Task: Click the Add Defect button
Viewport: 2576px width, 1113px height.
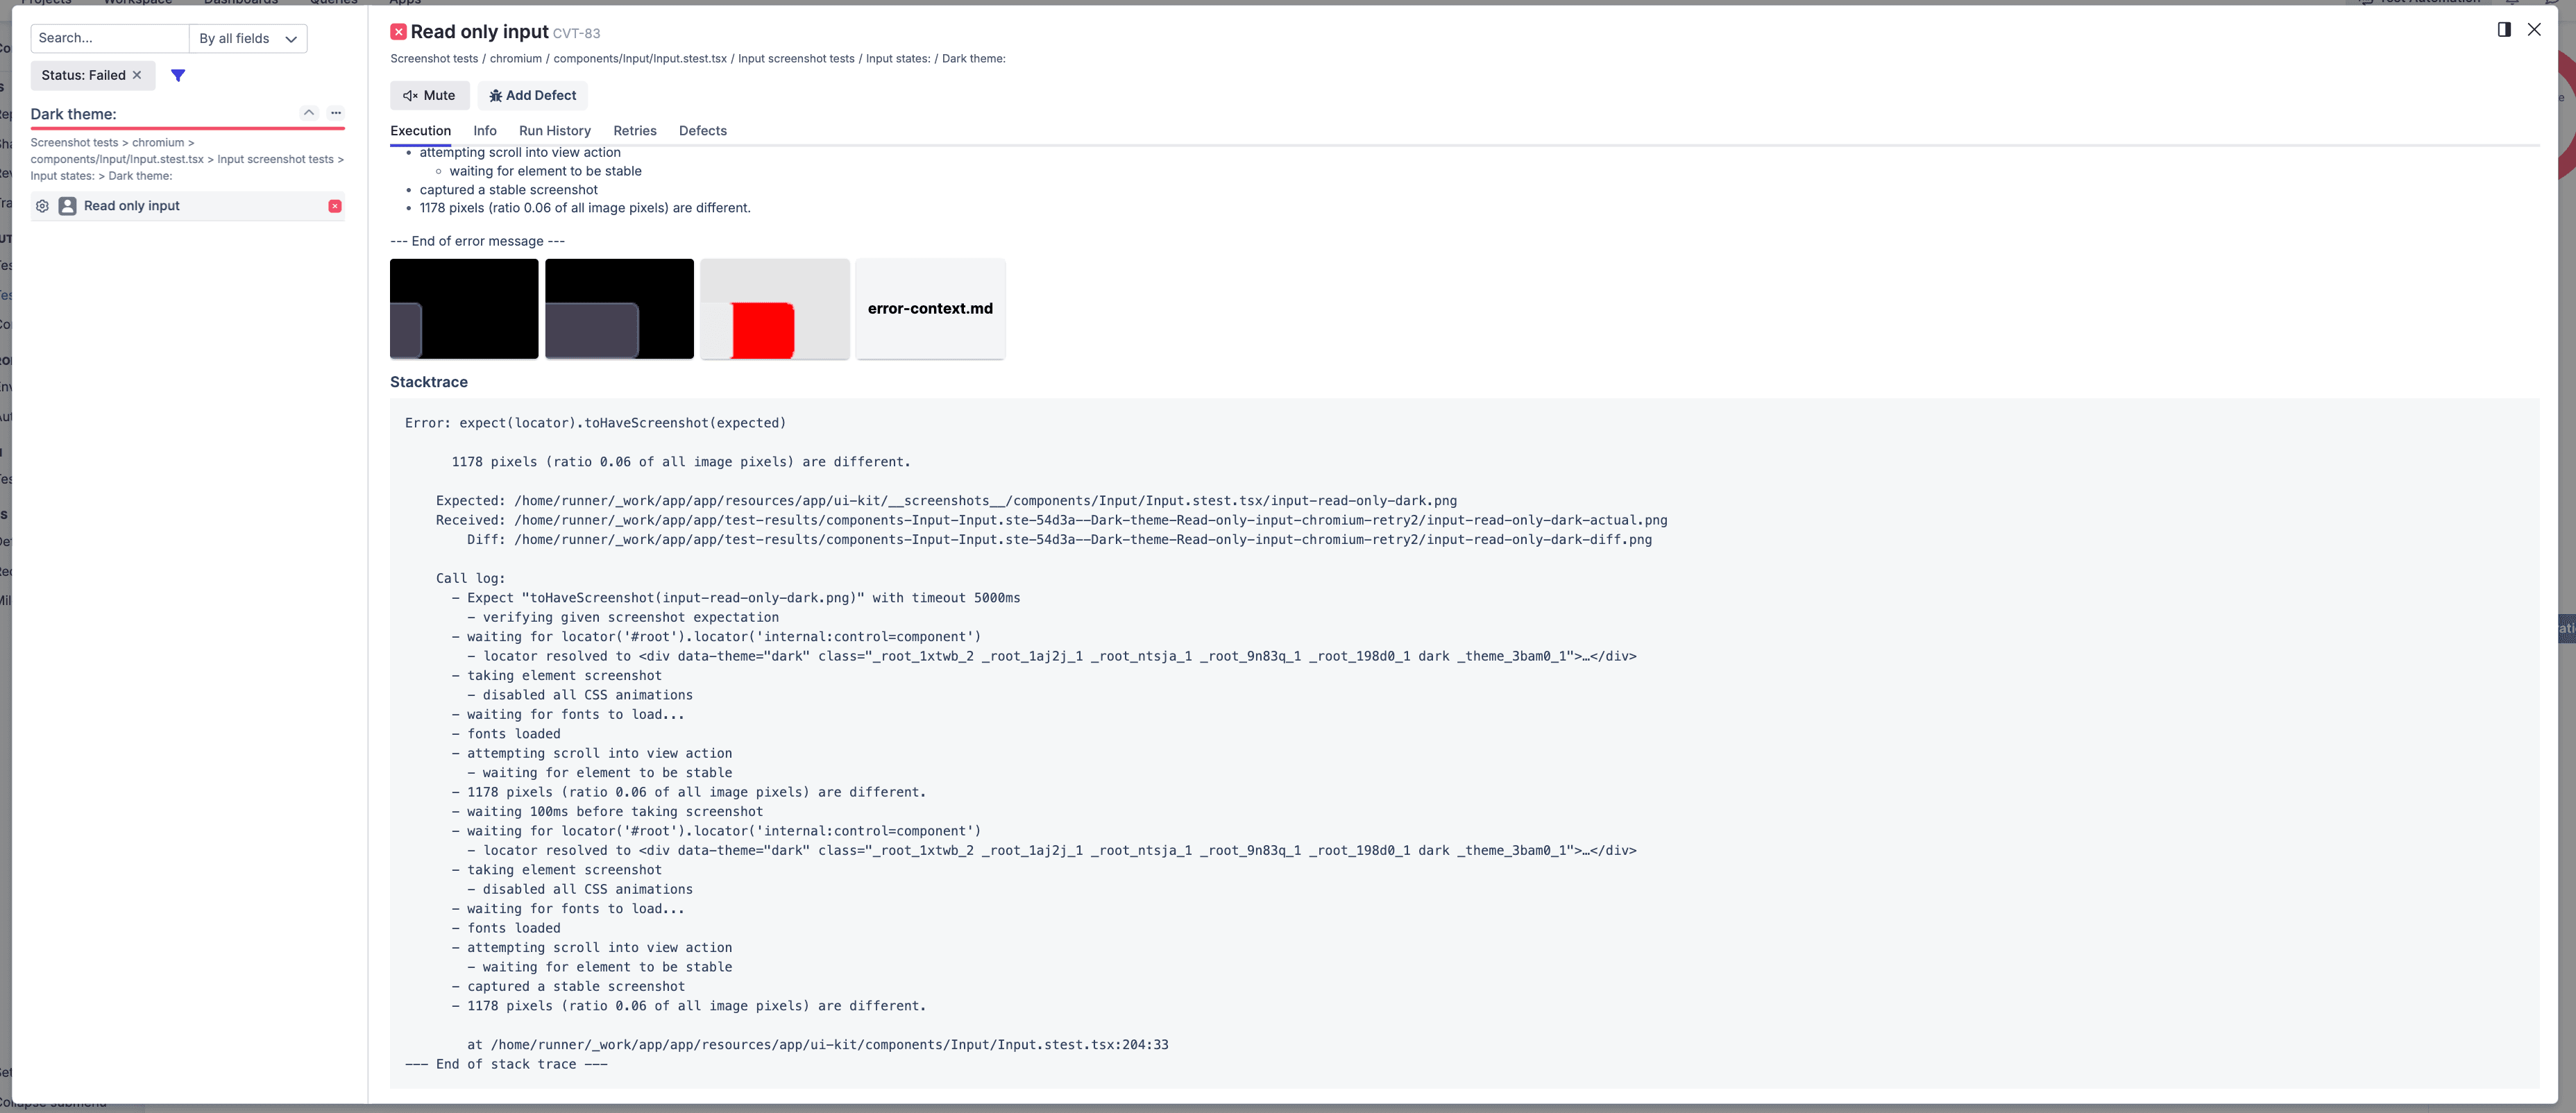Action: click(533, 96)
